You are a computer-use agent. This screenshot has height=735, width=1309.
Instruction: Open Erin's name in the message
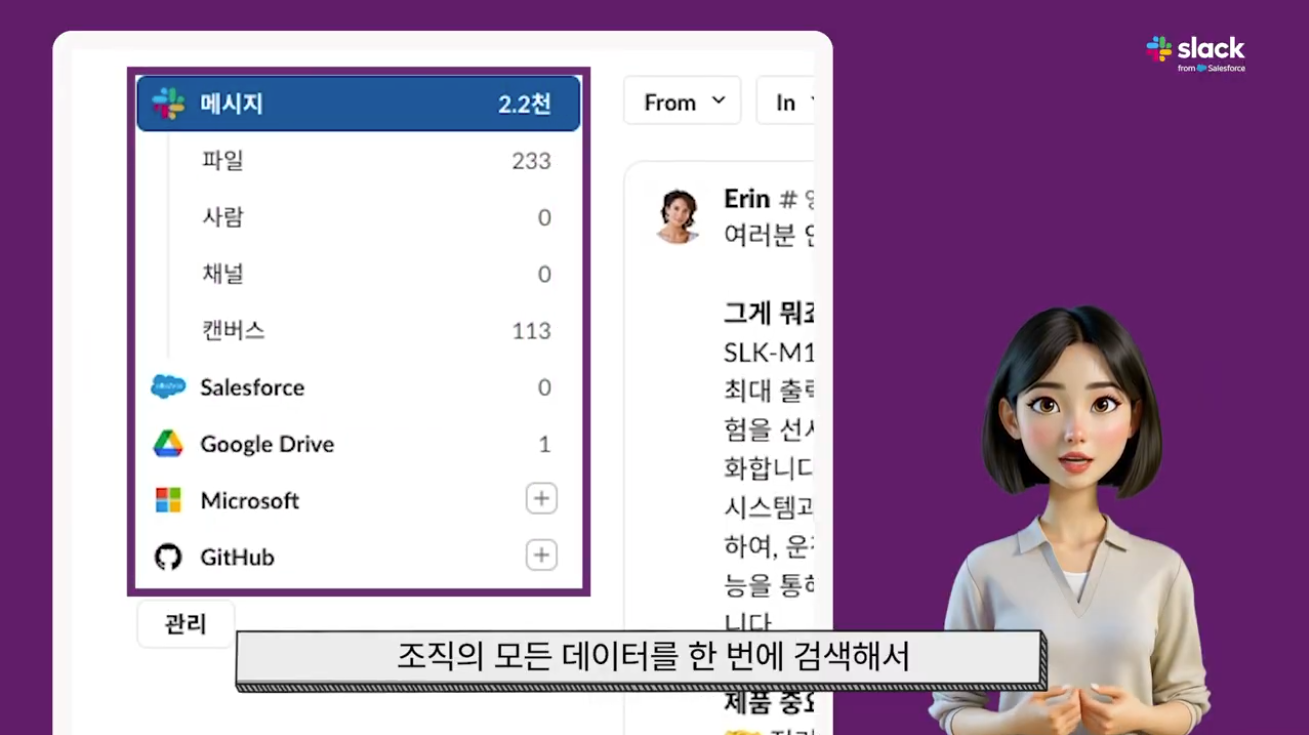point(747,198)
